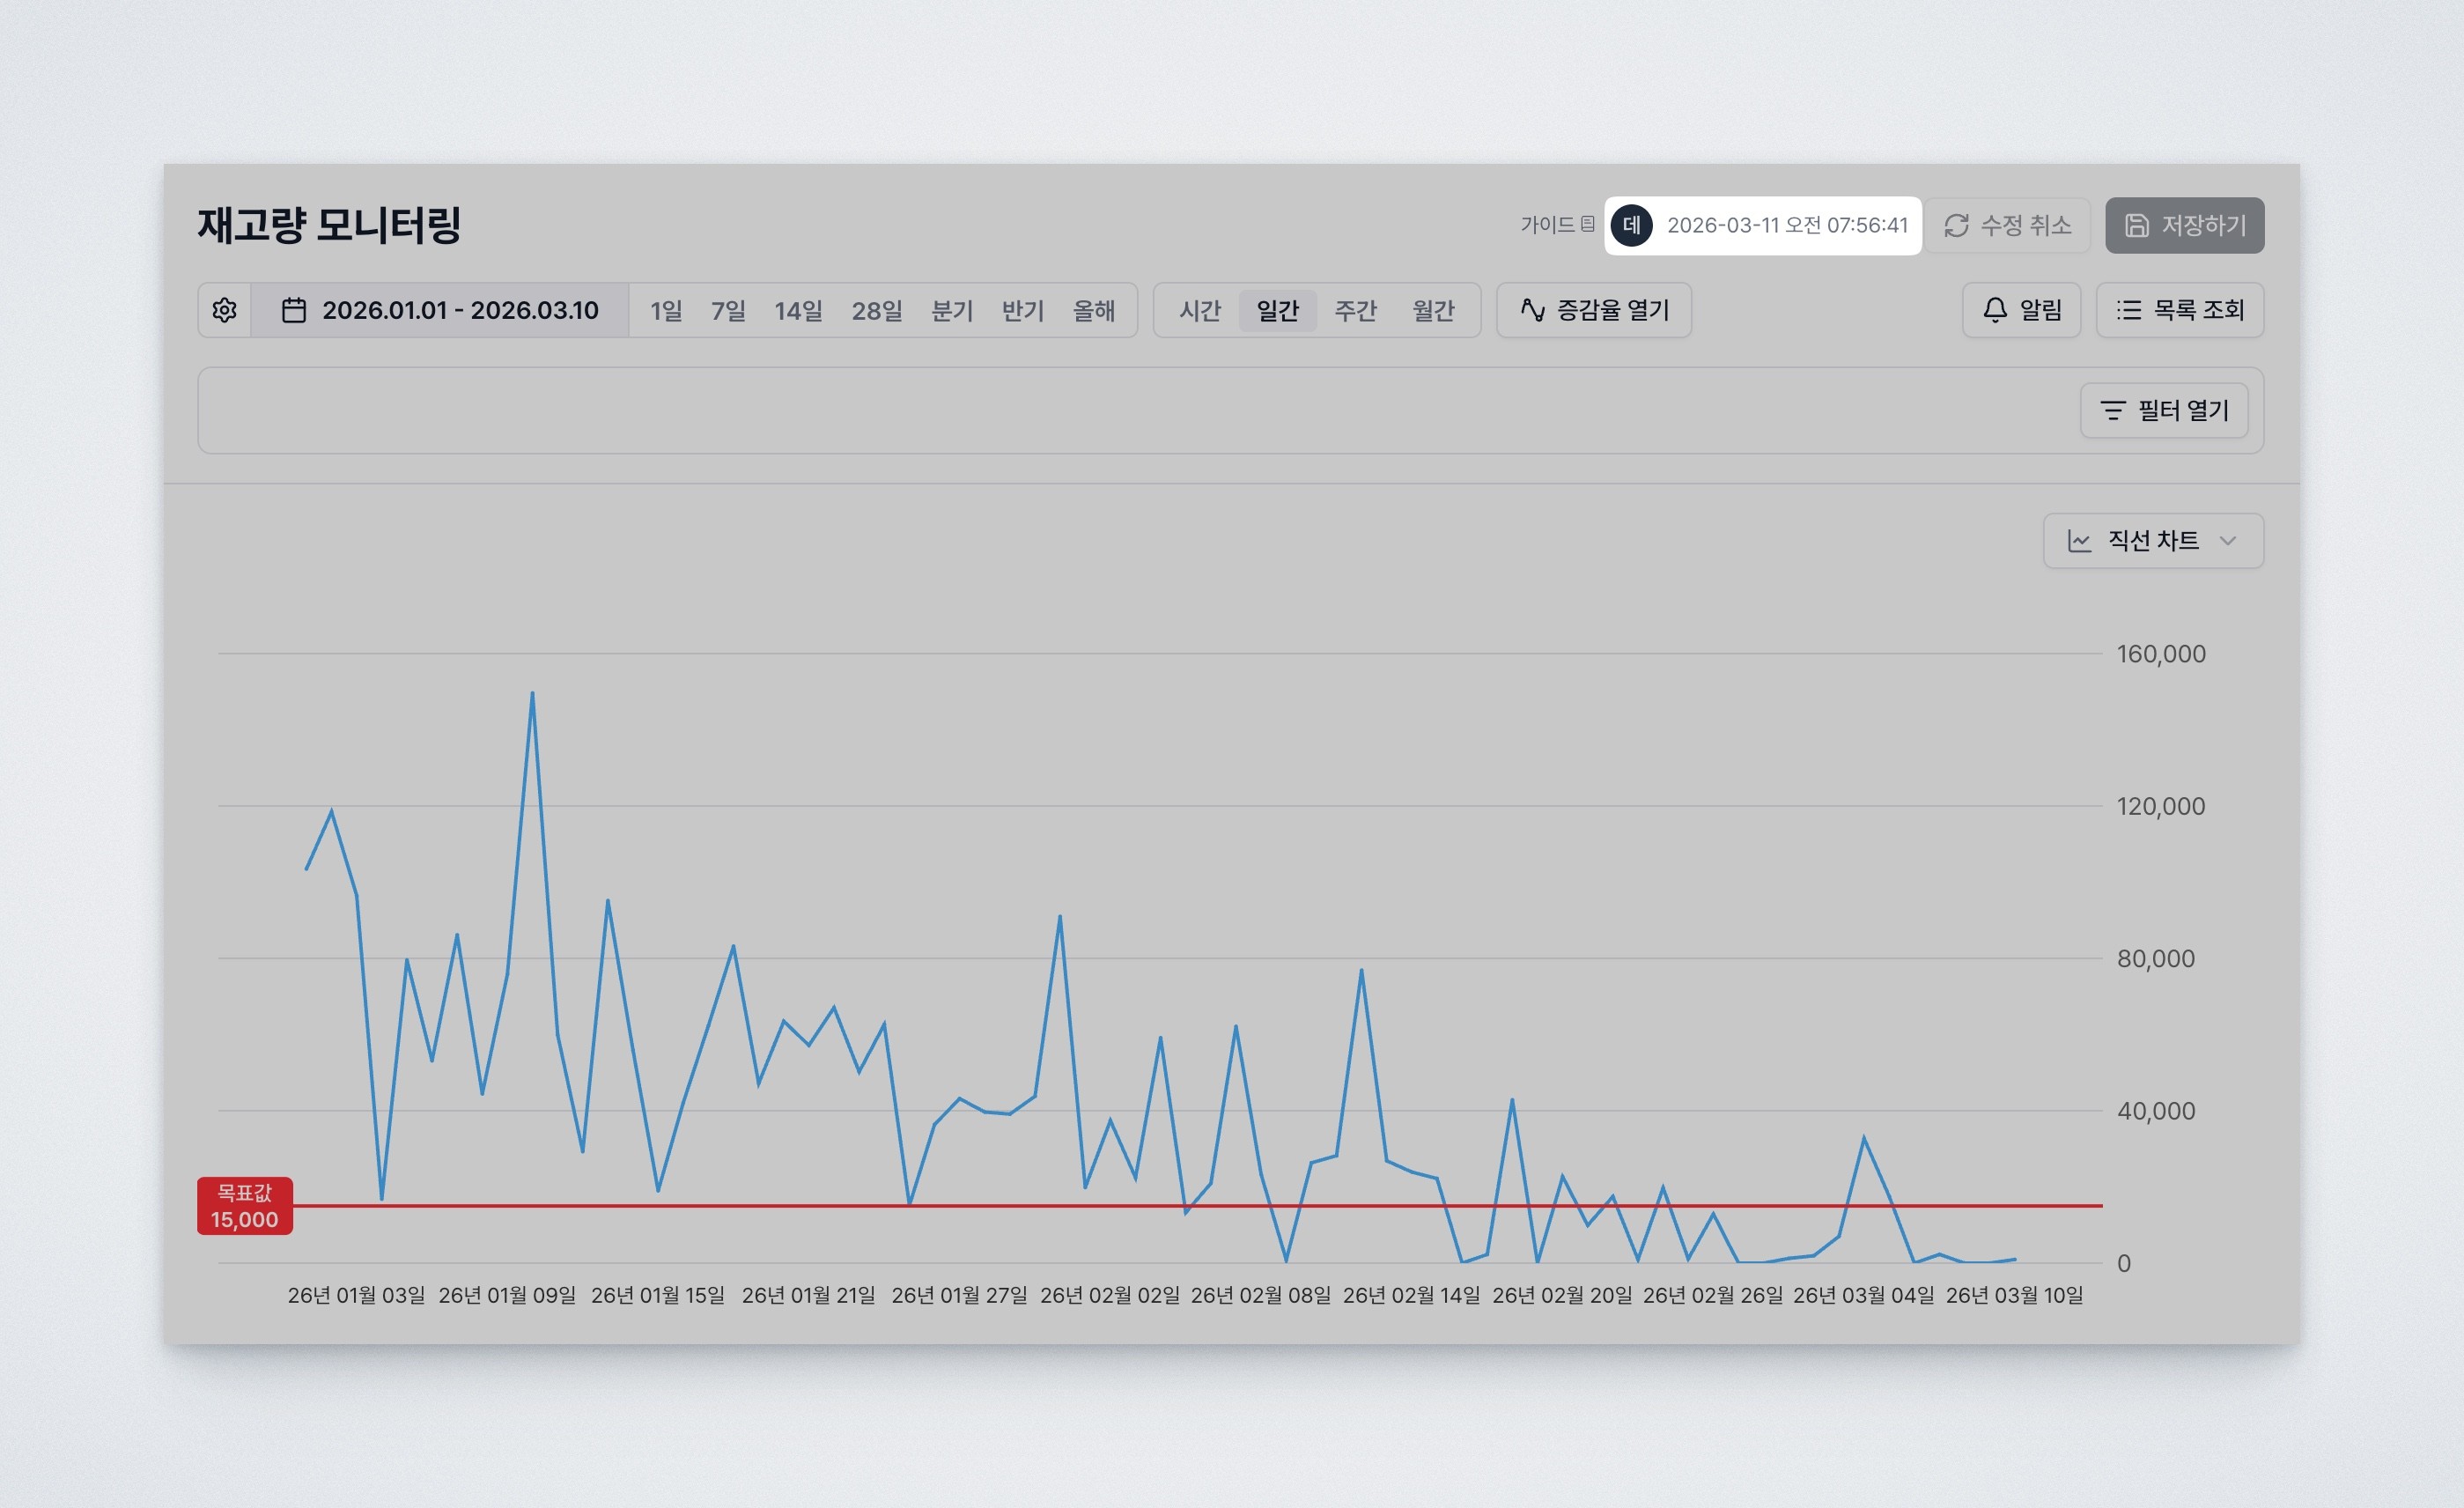Click the user avatar 데 badge

pyautogui.click(x=1631, y=225)
